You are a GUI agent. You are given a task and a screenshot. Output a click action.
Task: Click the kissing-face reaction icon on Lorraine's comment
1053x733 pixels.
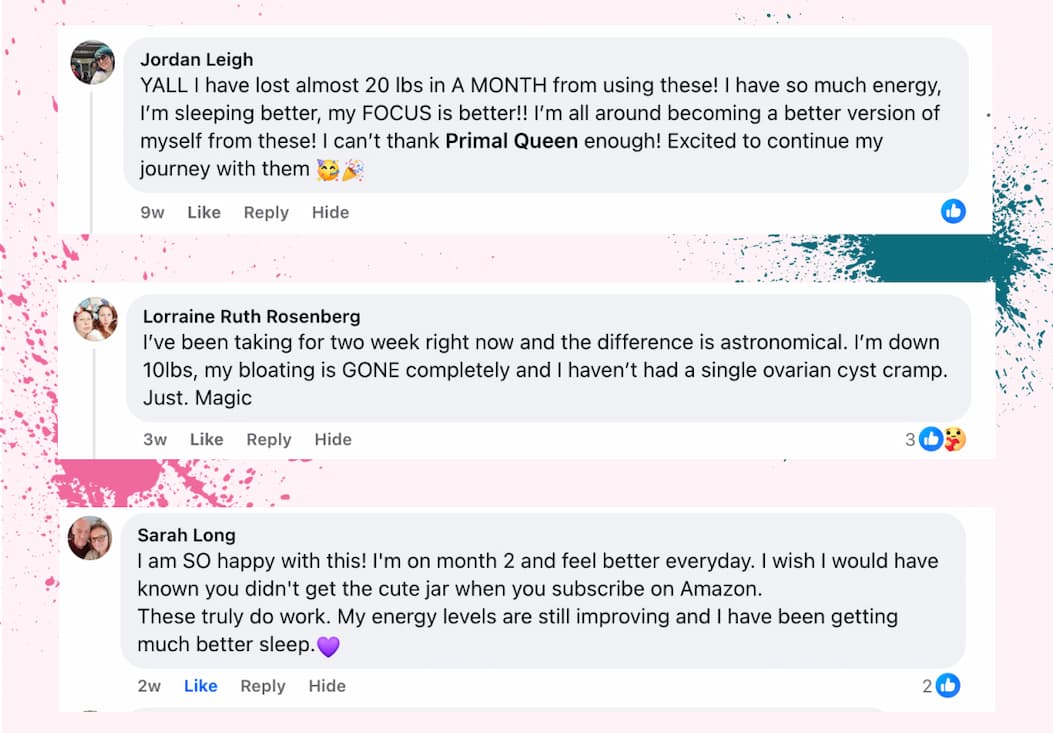[954, 439]
